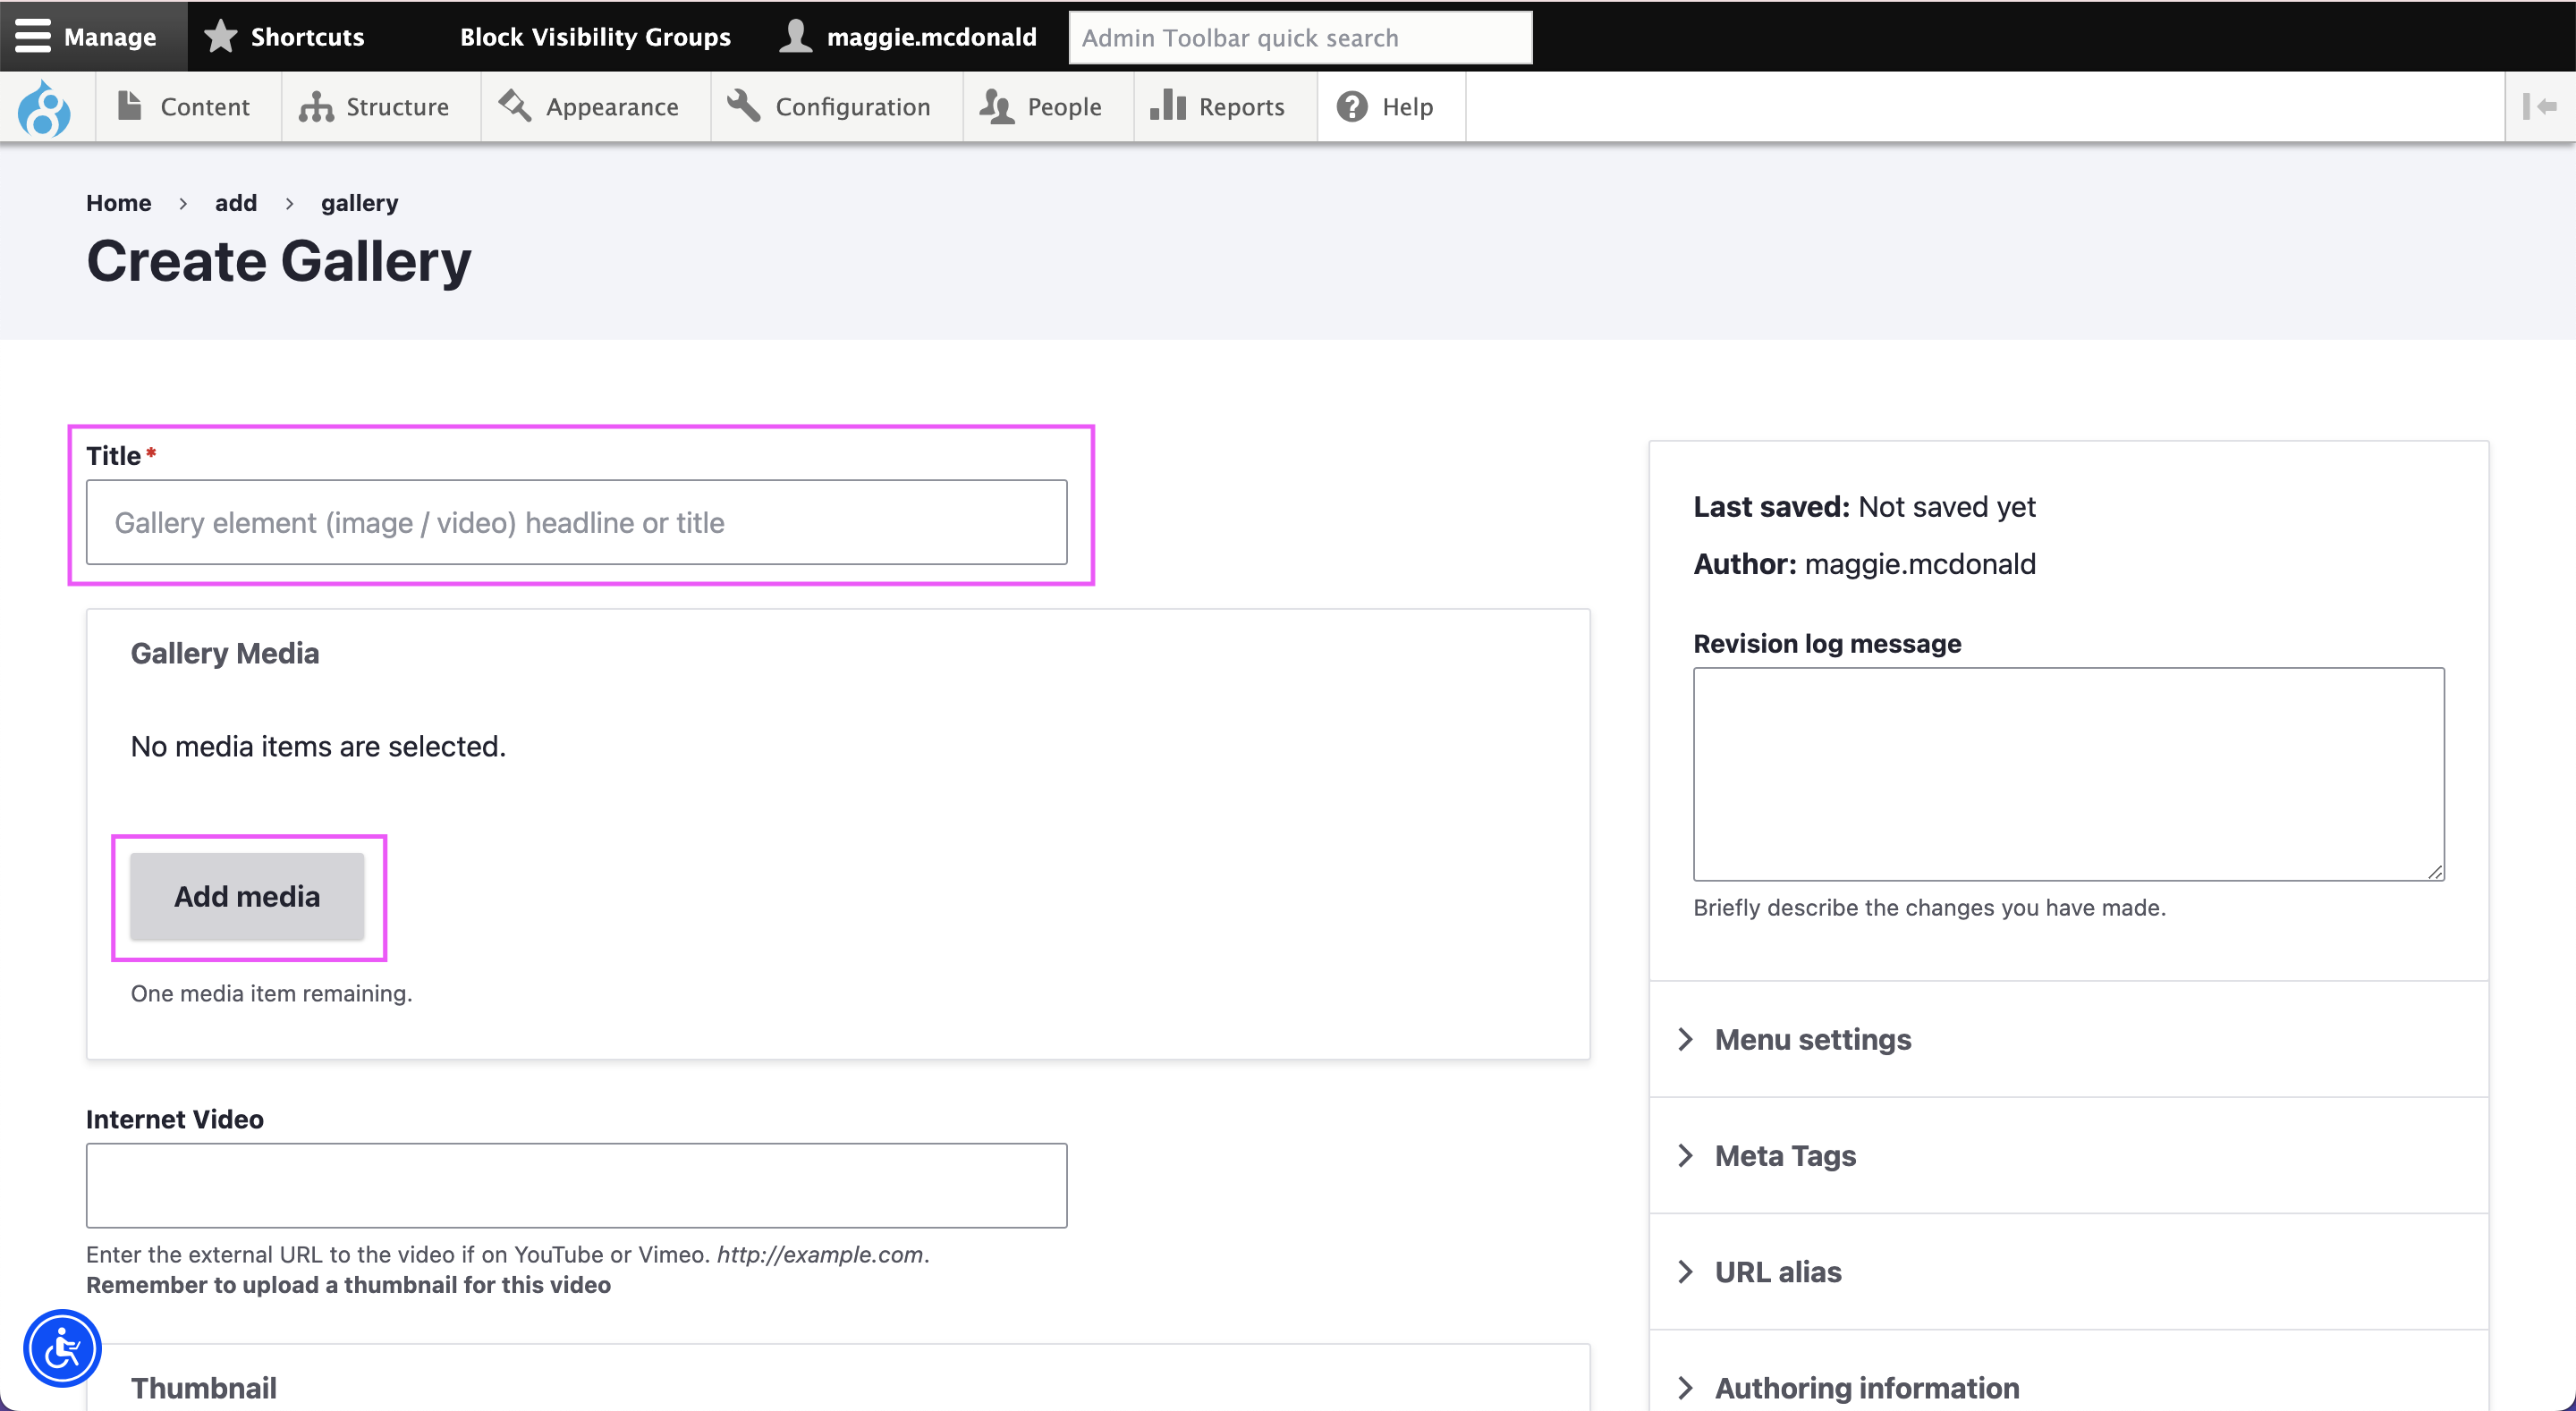Image resolution: width=2576 pixels, height=1411 pixels.
Task: Click into the gallery Title field
Action: (576, 522)
